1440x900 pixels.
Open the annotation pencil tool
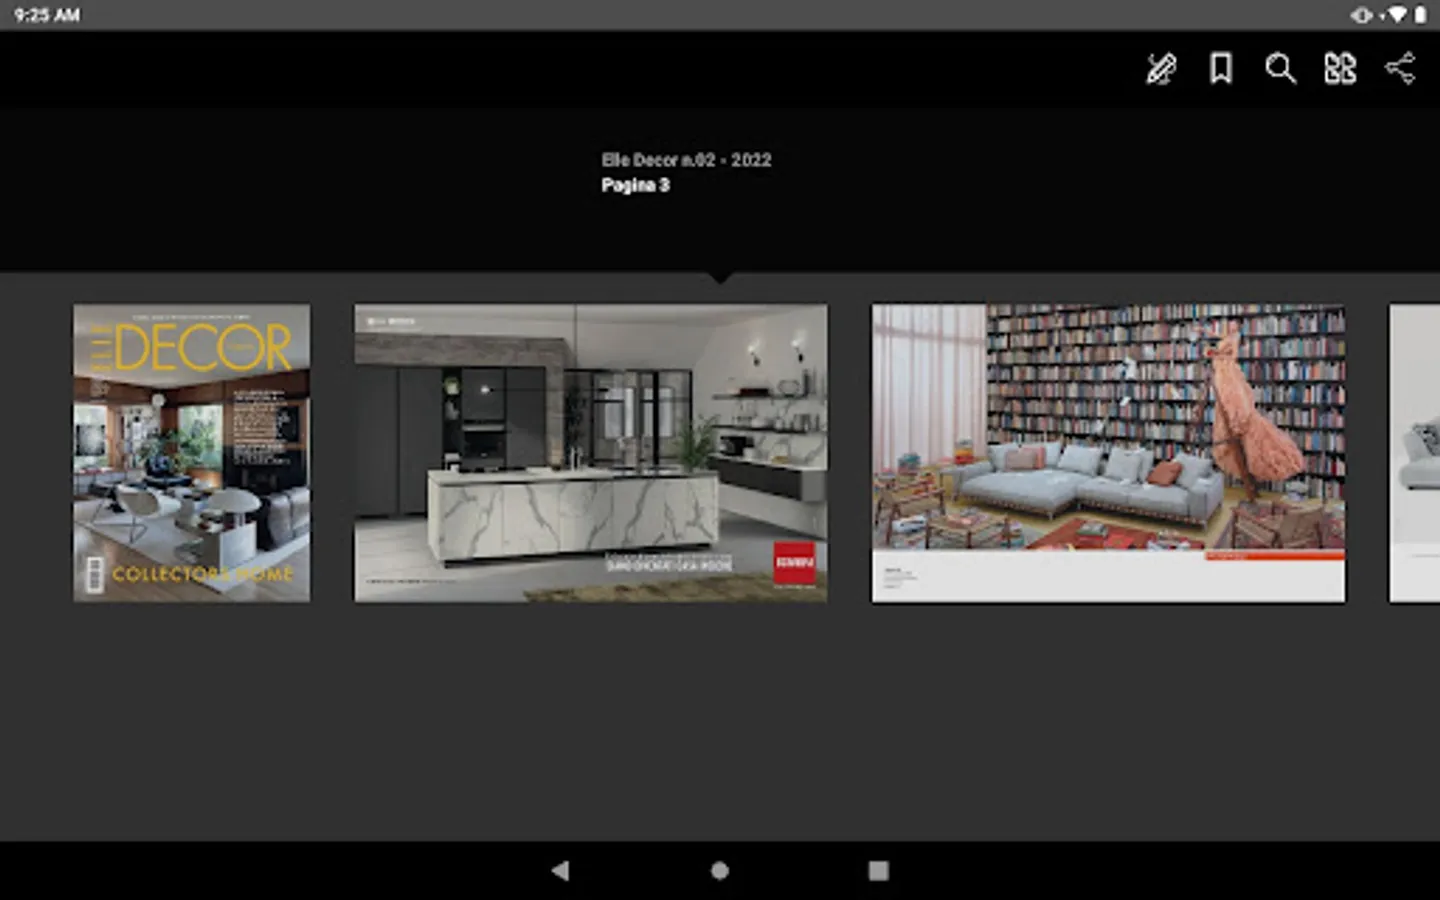[x=1160, y=69]
